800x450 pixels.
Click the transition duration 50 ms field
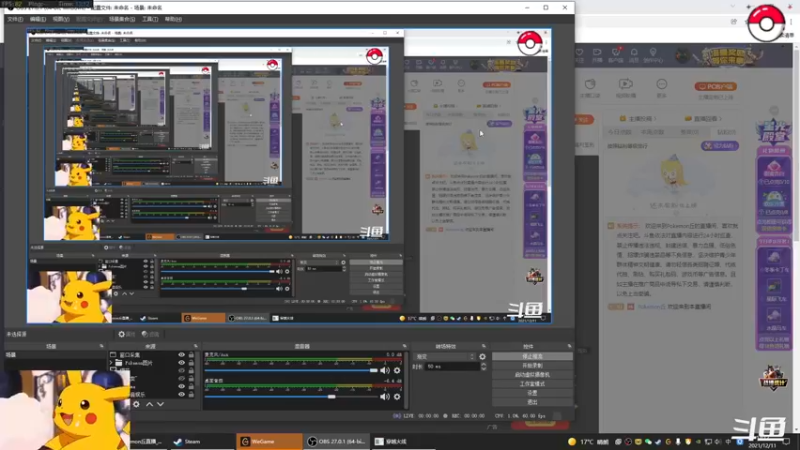[x=452, y=366]
